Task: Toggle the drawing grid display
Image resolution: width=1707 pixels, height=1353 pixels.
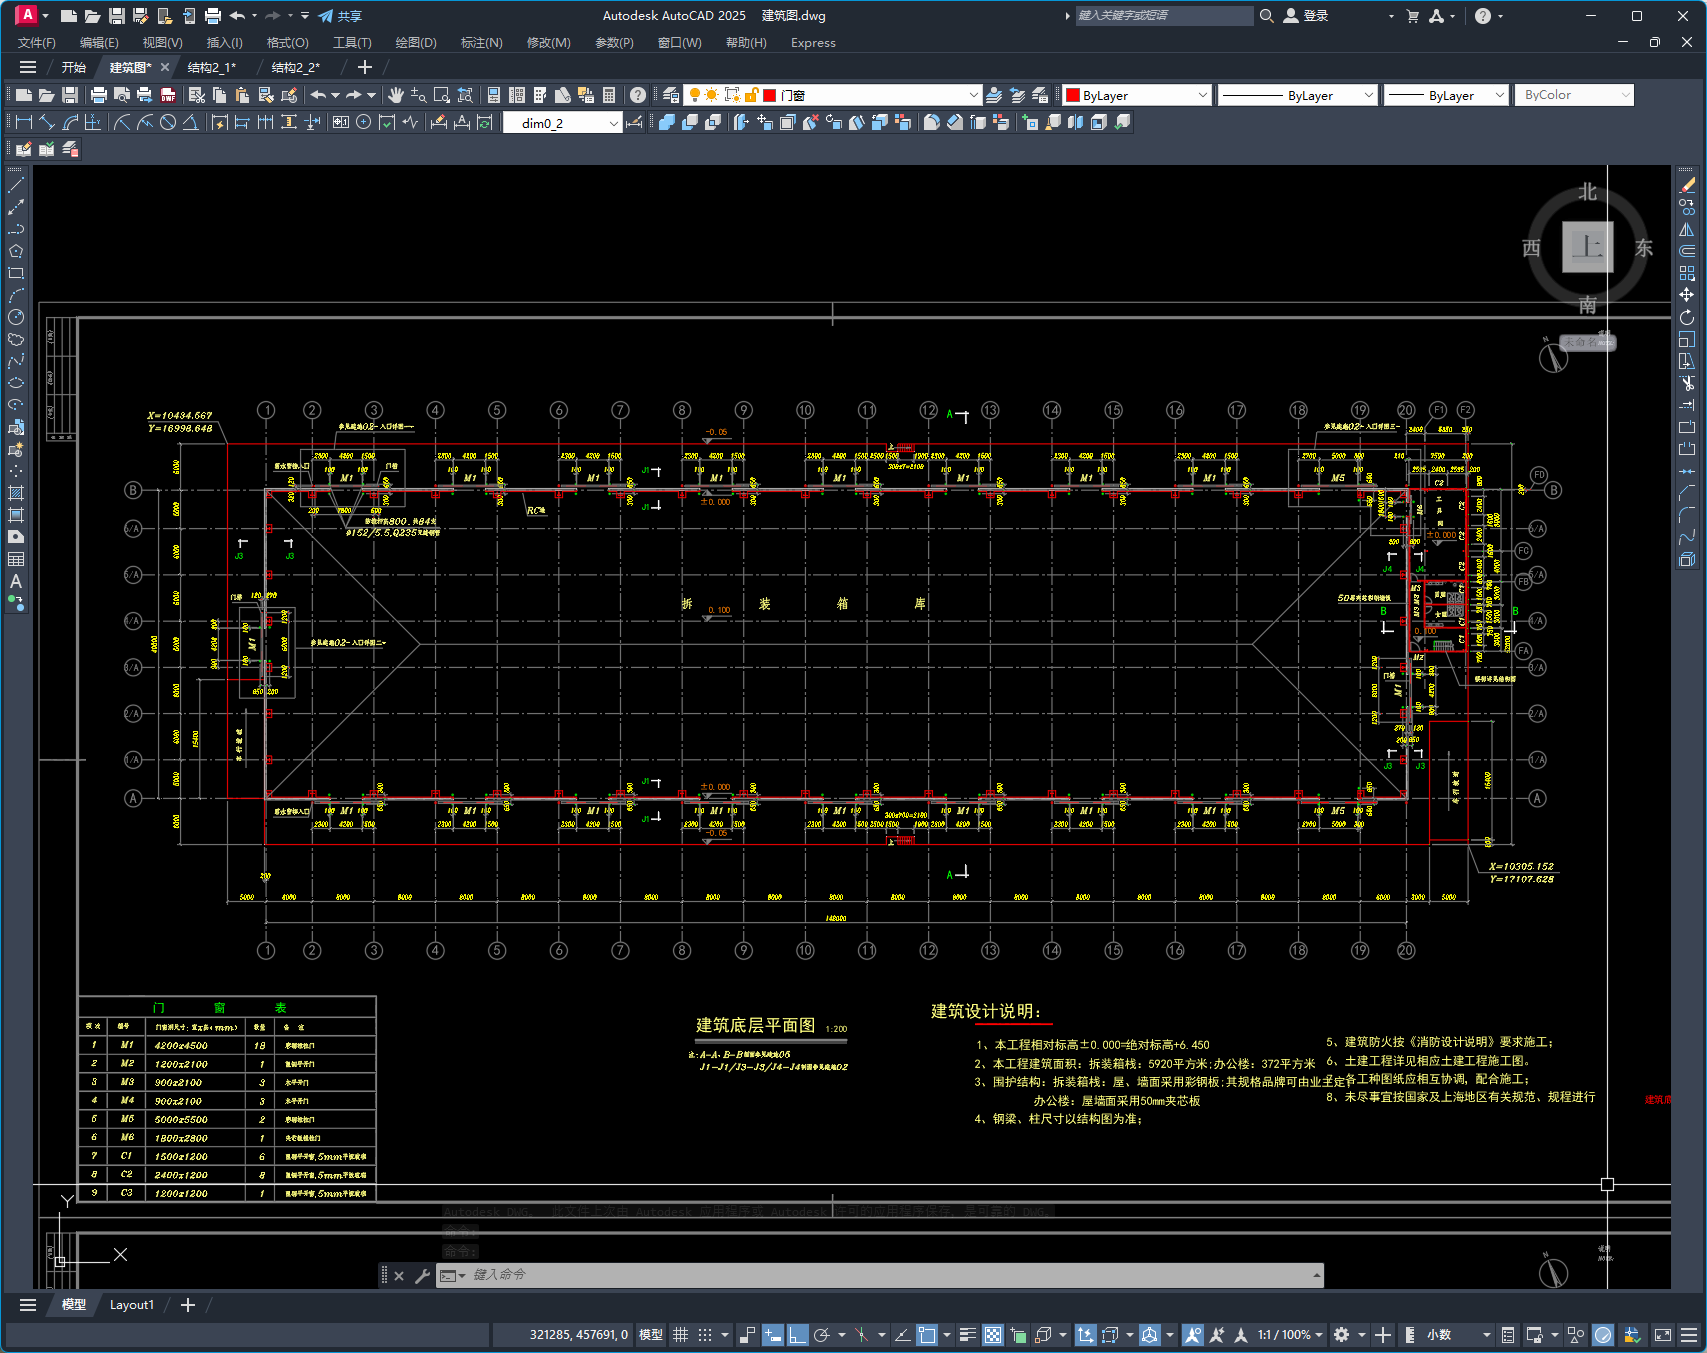Action: click(681, 1335)
